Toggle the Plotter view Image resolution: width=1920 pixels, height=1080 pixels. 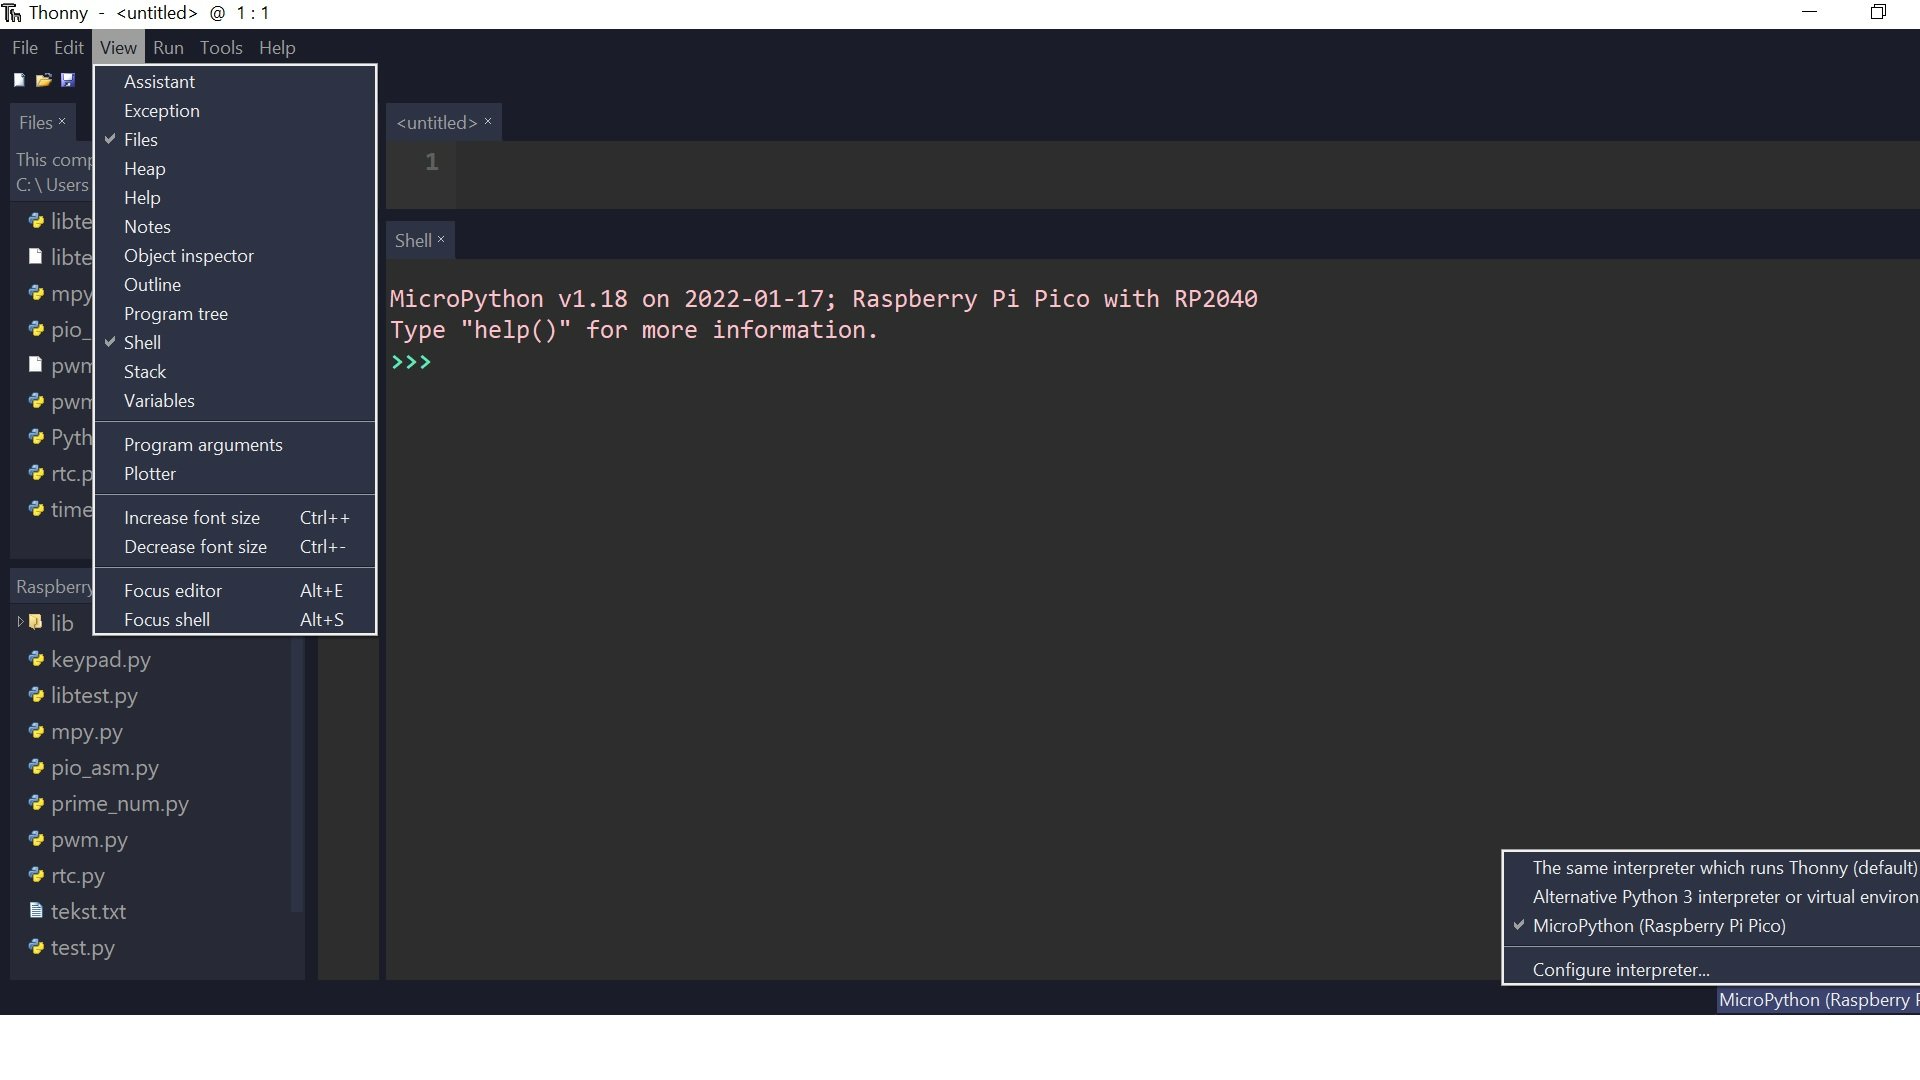235,474
